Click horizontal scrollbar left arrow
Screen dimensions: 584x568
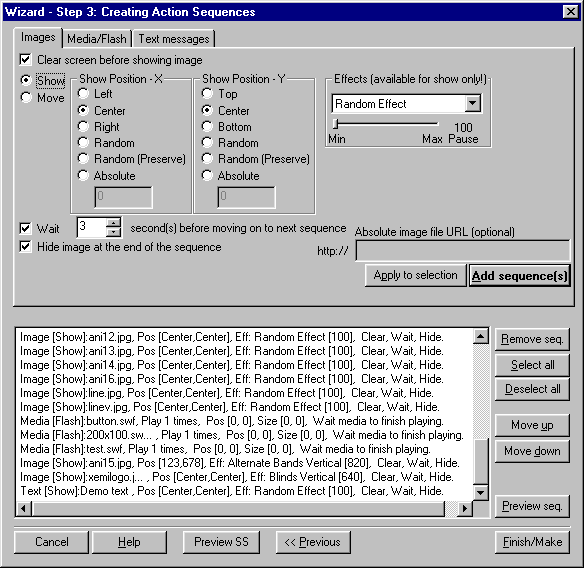[24, 508]
